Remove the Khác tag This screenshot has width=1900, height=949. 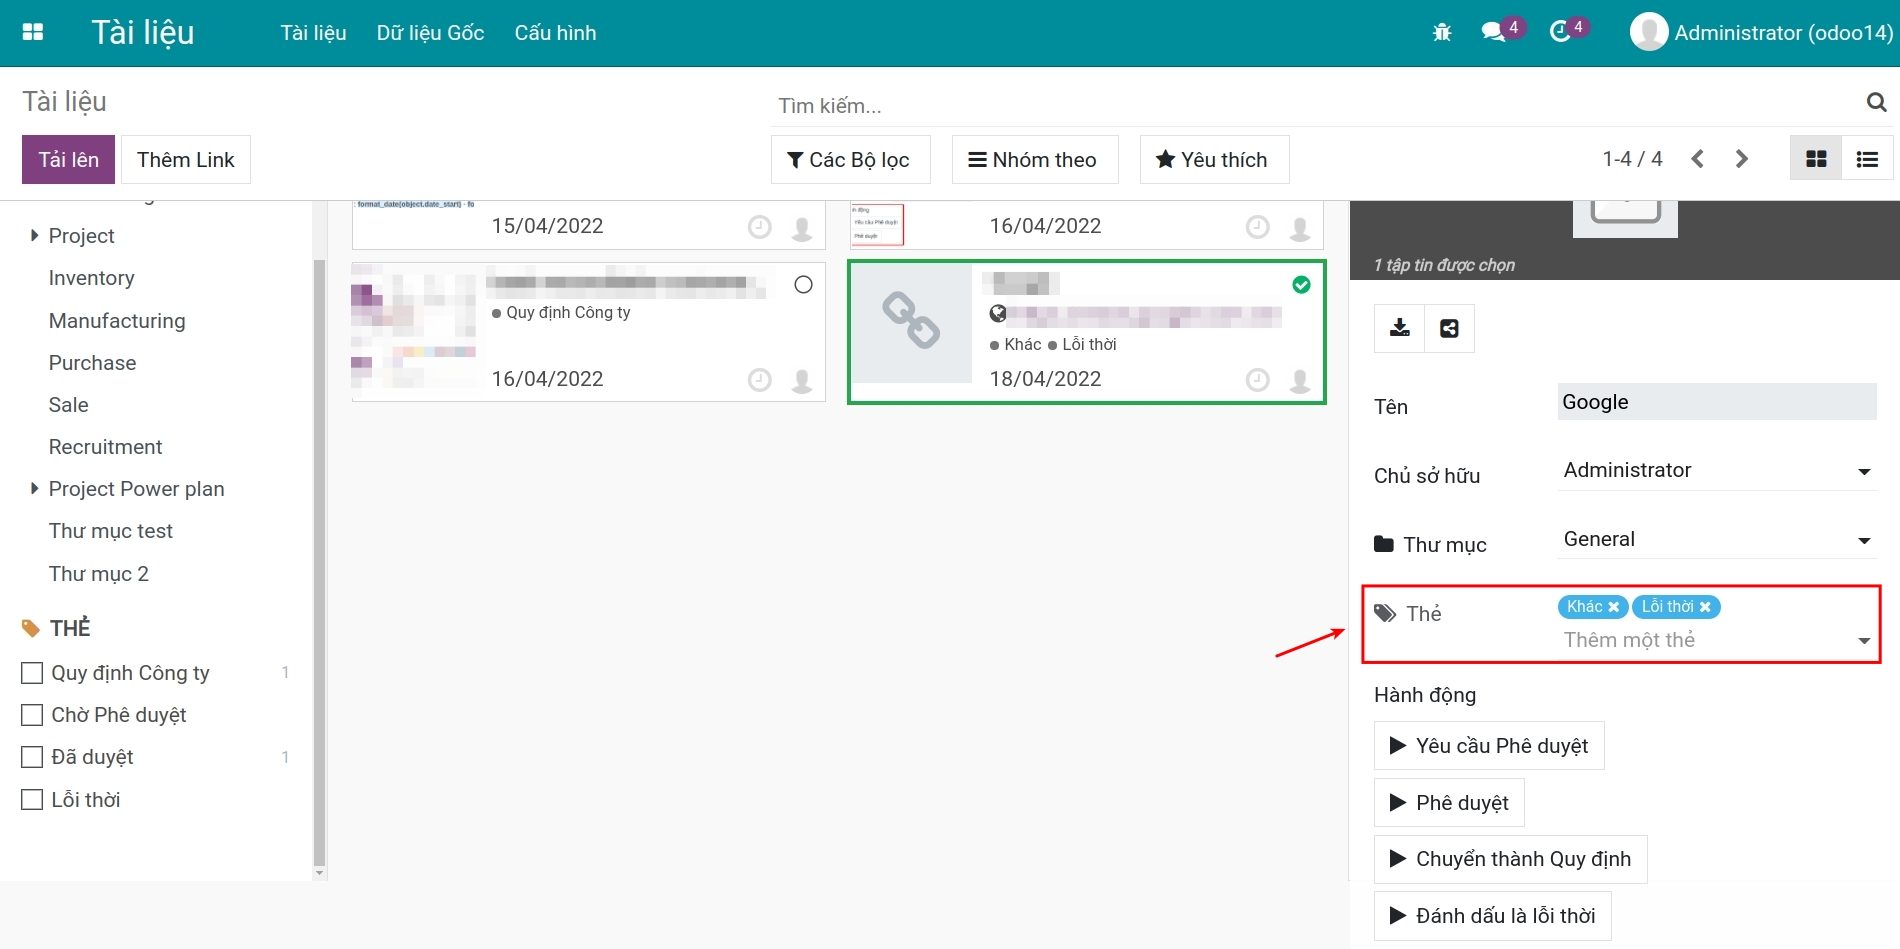[x=1613, y=607]
